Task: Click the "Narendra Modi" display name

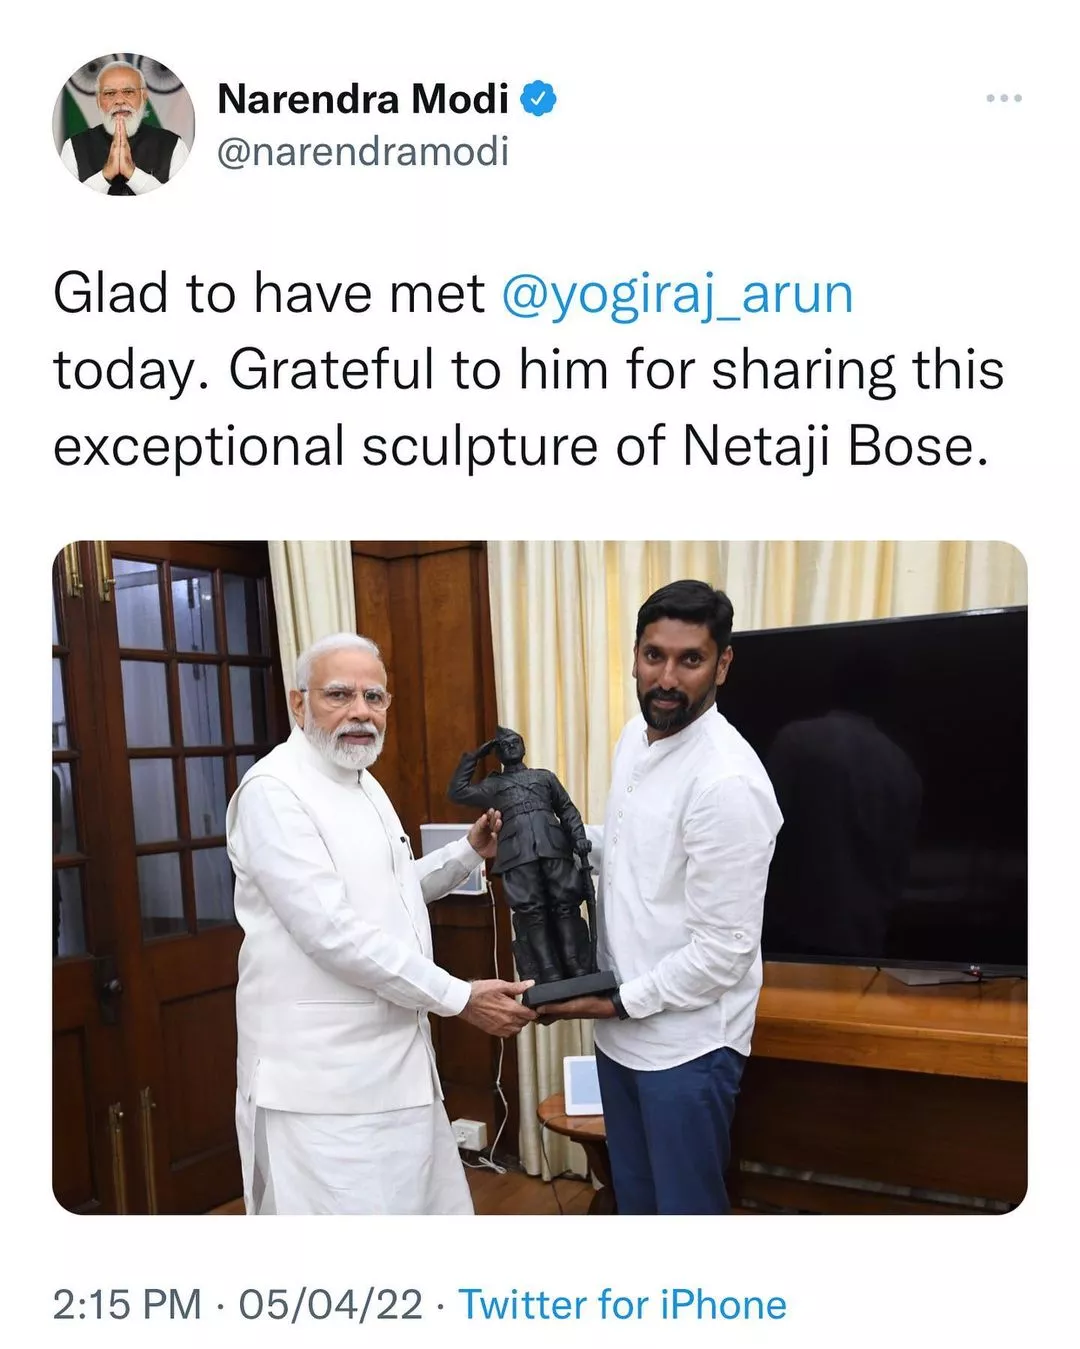Action: [x=363, y=99]
